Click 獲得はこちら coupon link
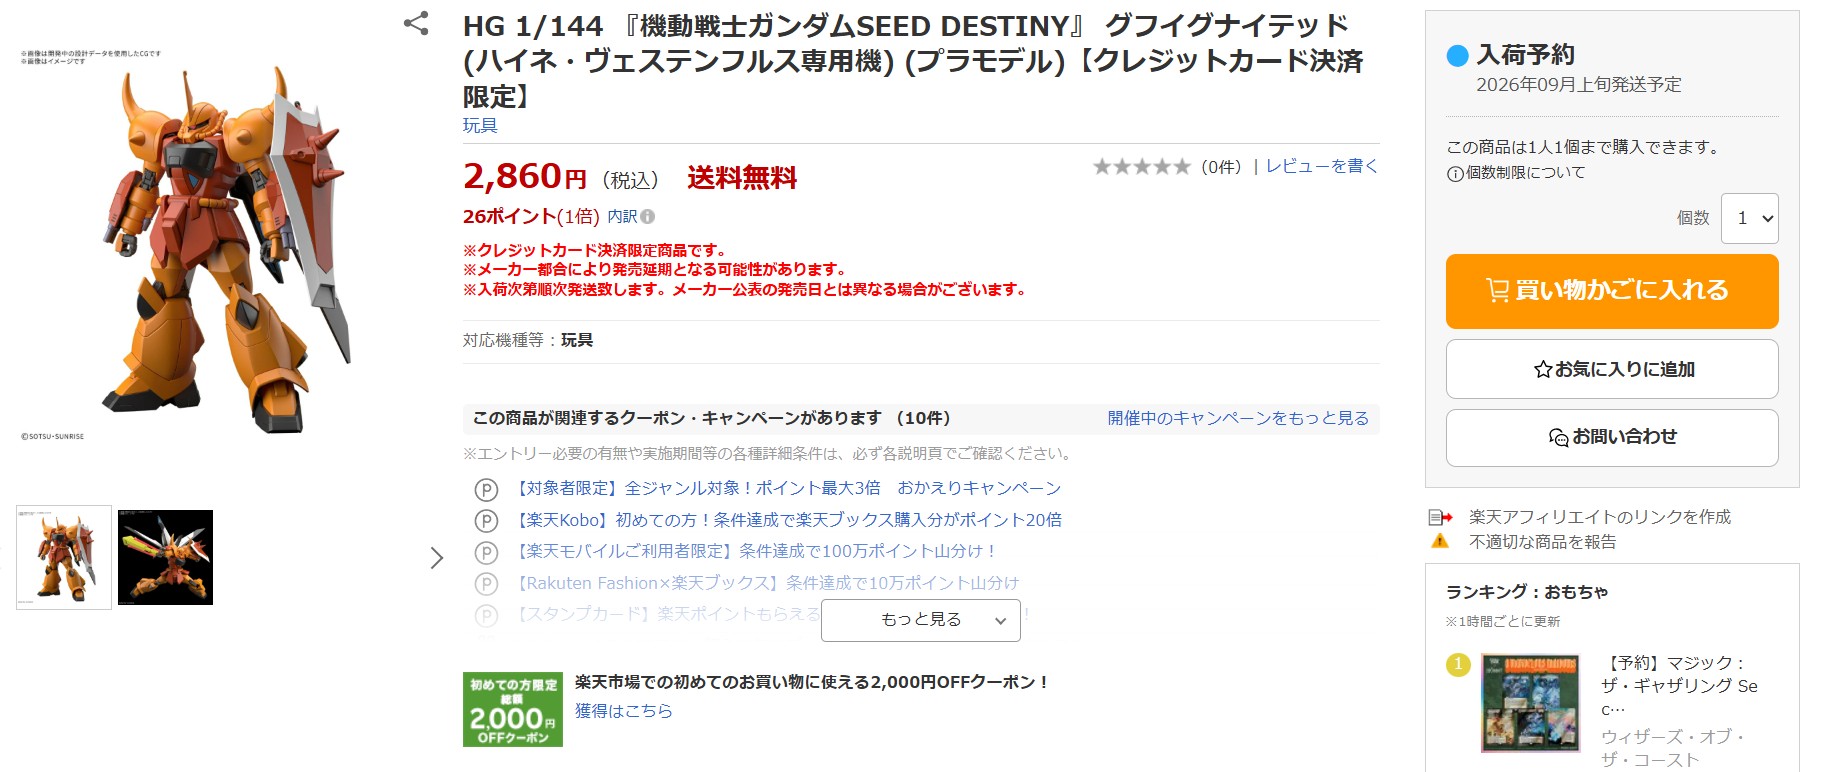Viewport: 1828px width, 772px height. [x=624, y=711]
